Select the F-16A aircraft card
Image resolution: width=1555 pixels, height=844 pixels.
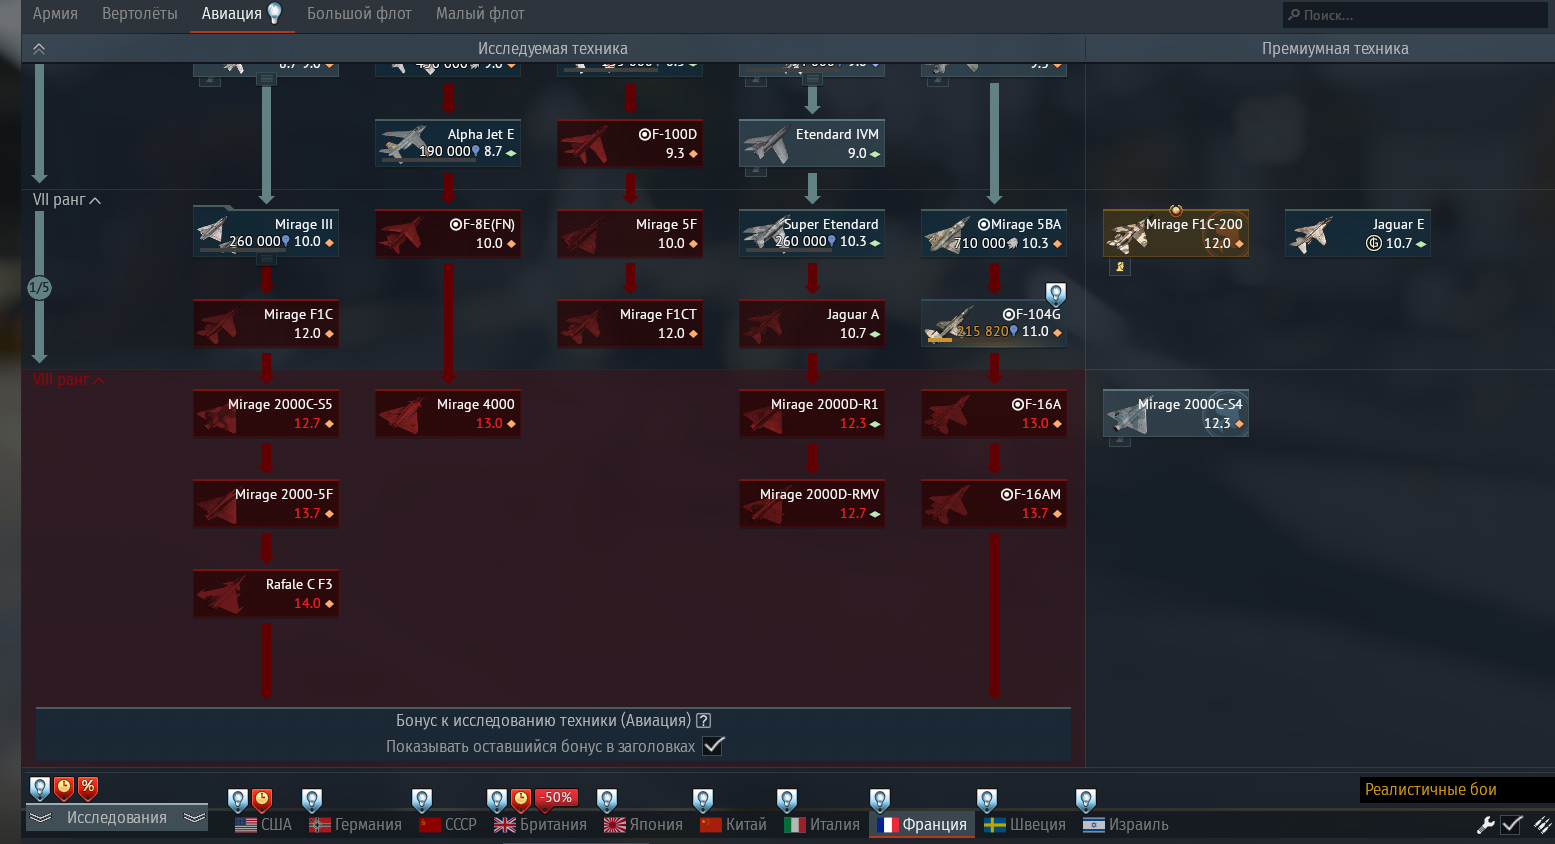coord(994,413)
